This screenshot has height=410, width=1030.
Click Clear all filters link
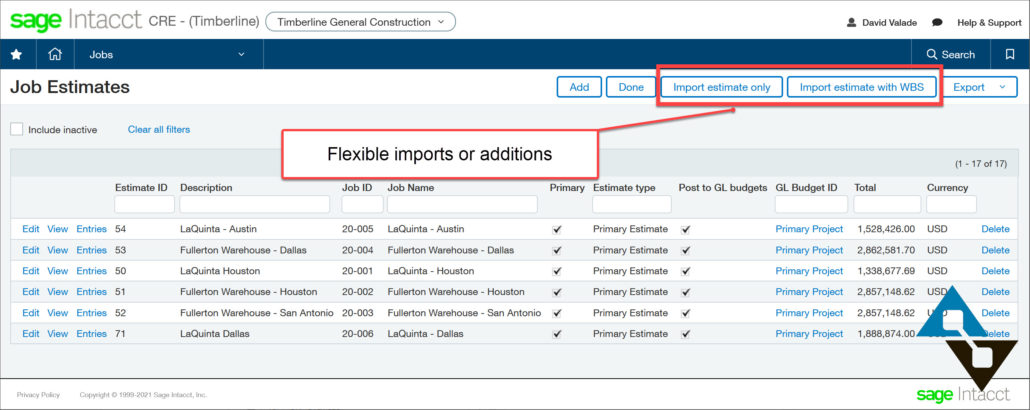pyautogui.click(x=159, y=129)
